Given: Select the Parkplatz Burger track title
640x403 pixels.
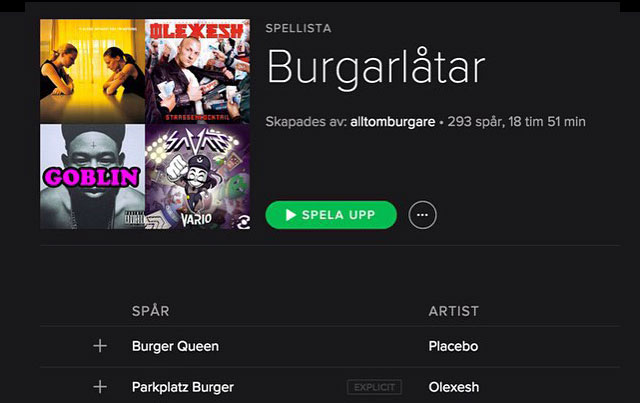Looking at the screenshot, I should (183, 387).
